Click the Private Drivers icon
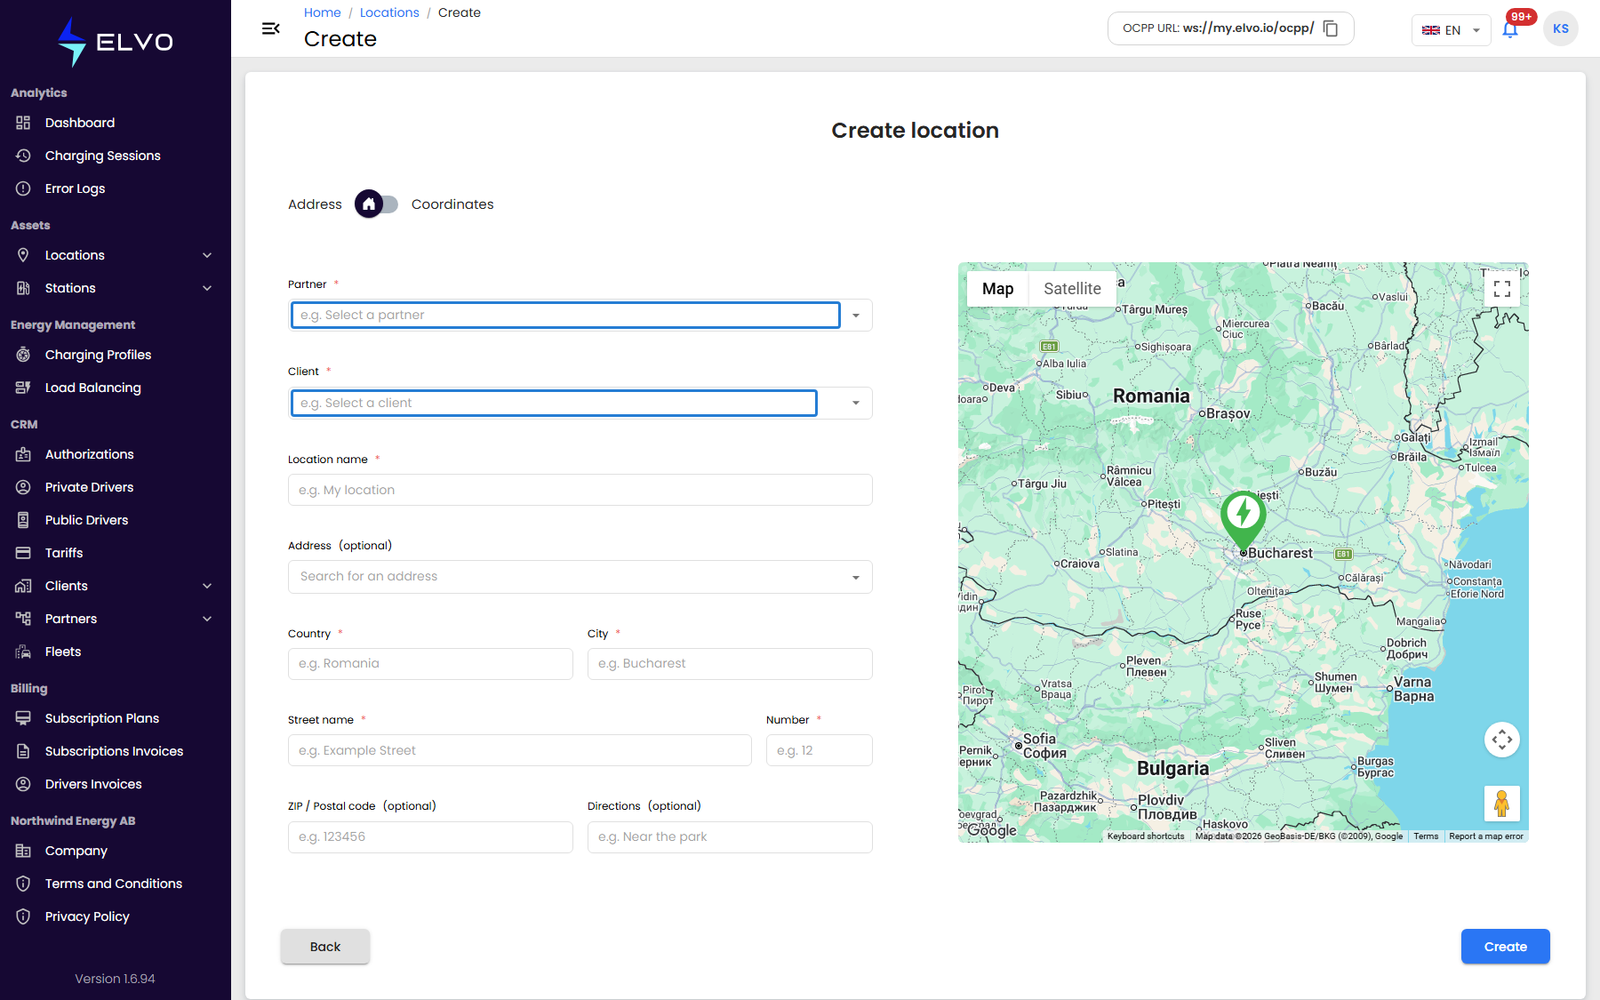This screenshot has height=1000, width=1600. point(23,487)
